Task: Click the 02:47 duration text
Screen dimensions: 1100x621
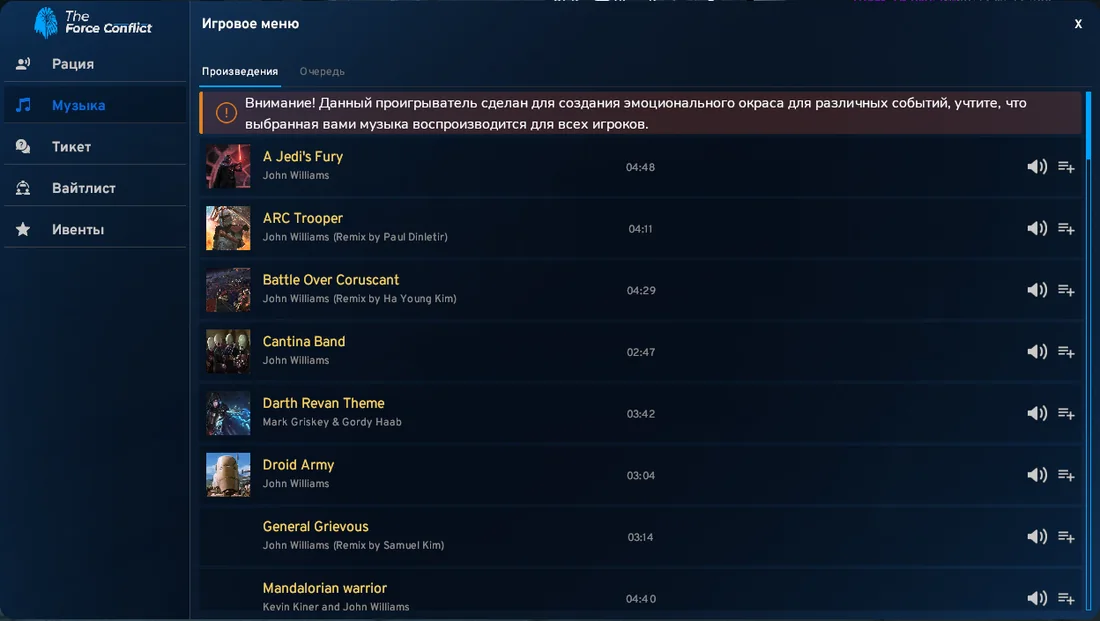Action: point(640,352)
